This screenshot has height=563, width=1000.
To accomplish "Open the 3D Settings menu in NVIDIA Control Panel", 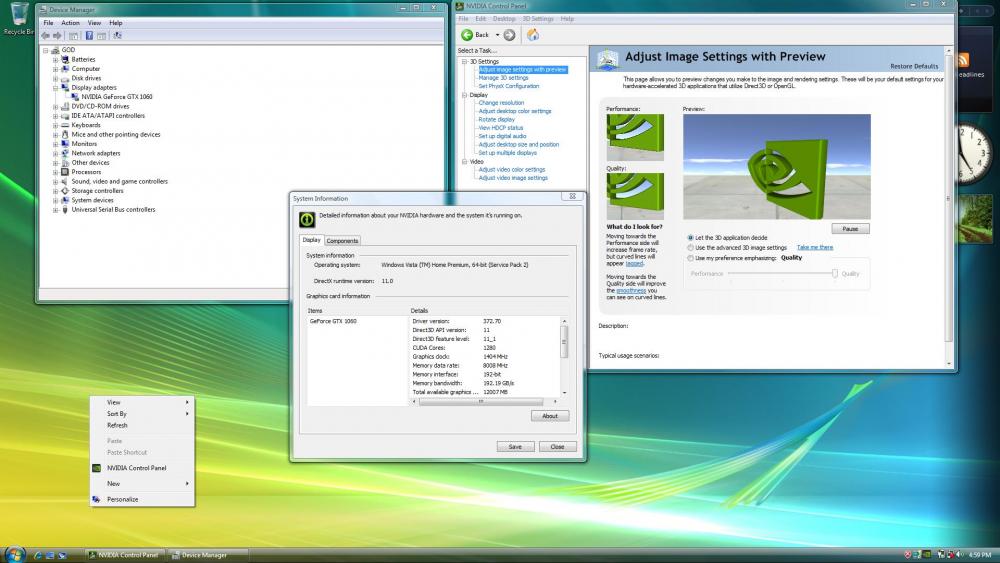I will coord(538,19).
